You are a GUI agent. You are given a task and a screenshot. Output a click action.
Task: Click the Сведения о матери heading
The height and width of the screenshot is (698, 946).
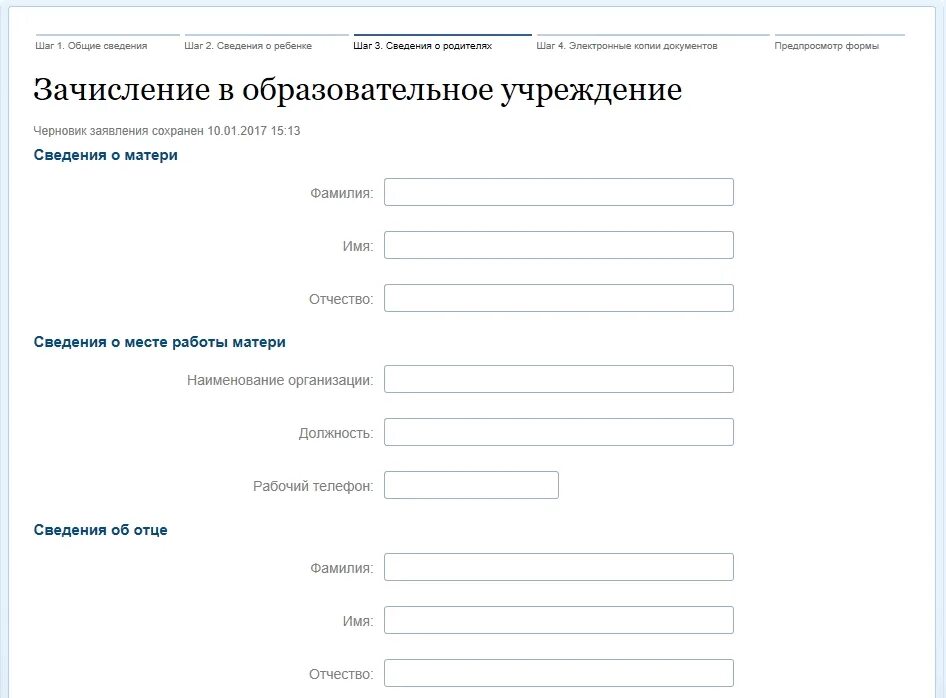pyautogui.click(x=106, y=155)
